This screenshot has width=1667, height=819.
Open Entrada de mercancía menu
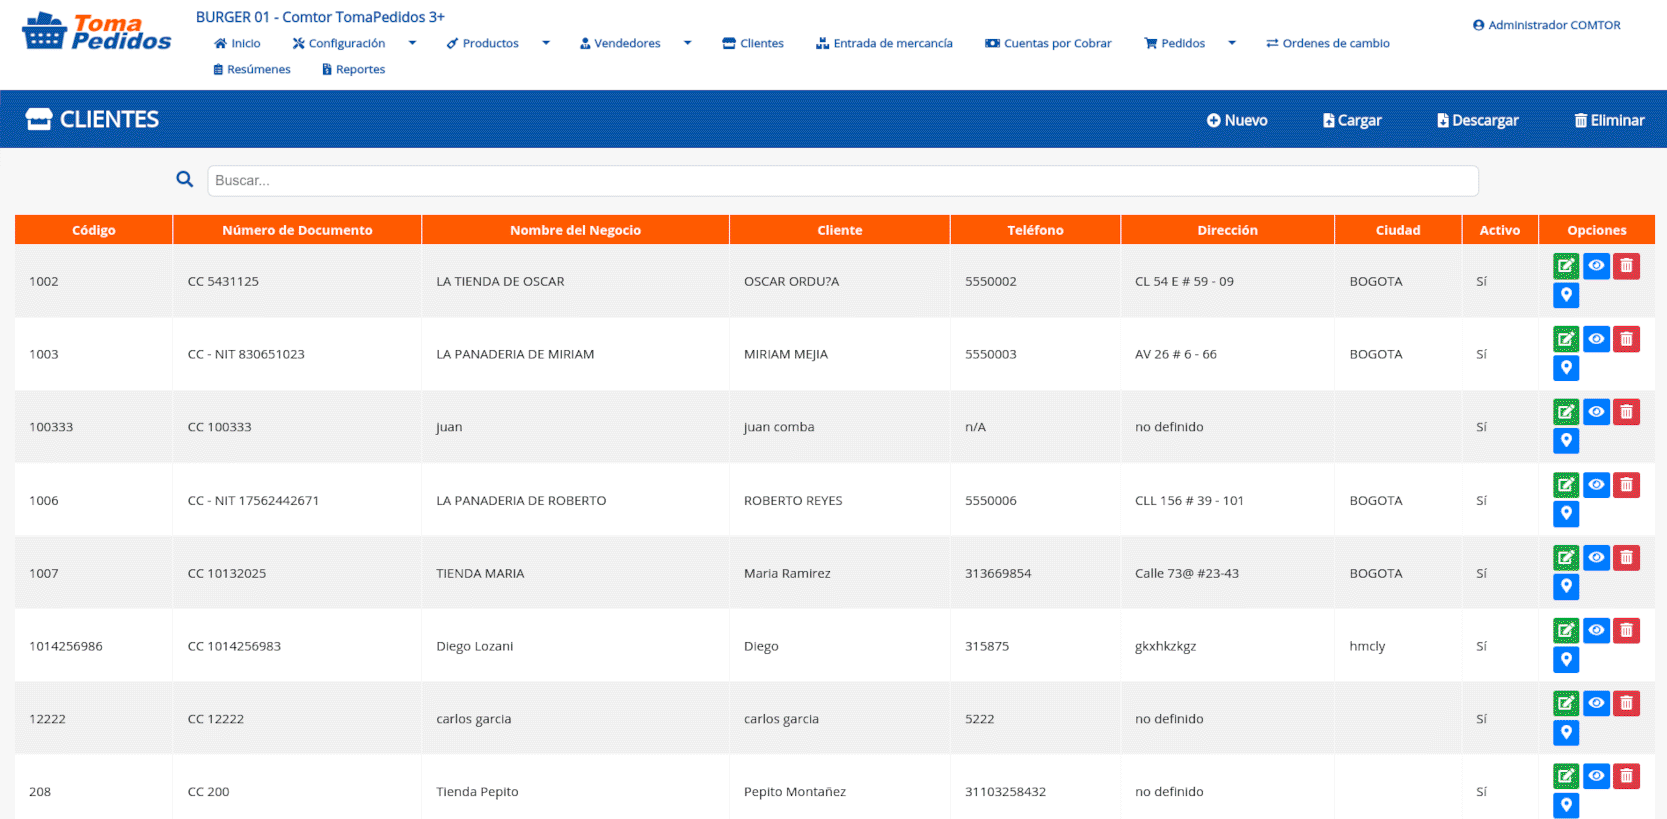pos(884,43)
